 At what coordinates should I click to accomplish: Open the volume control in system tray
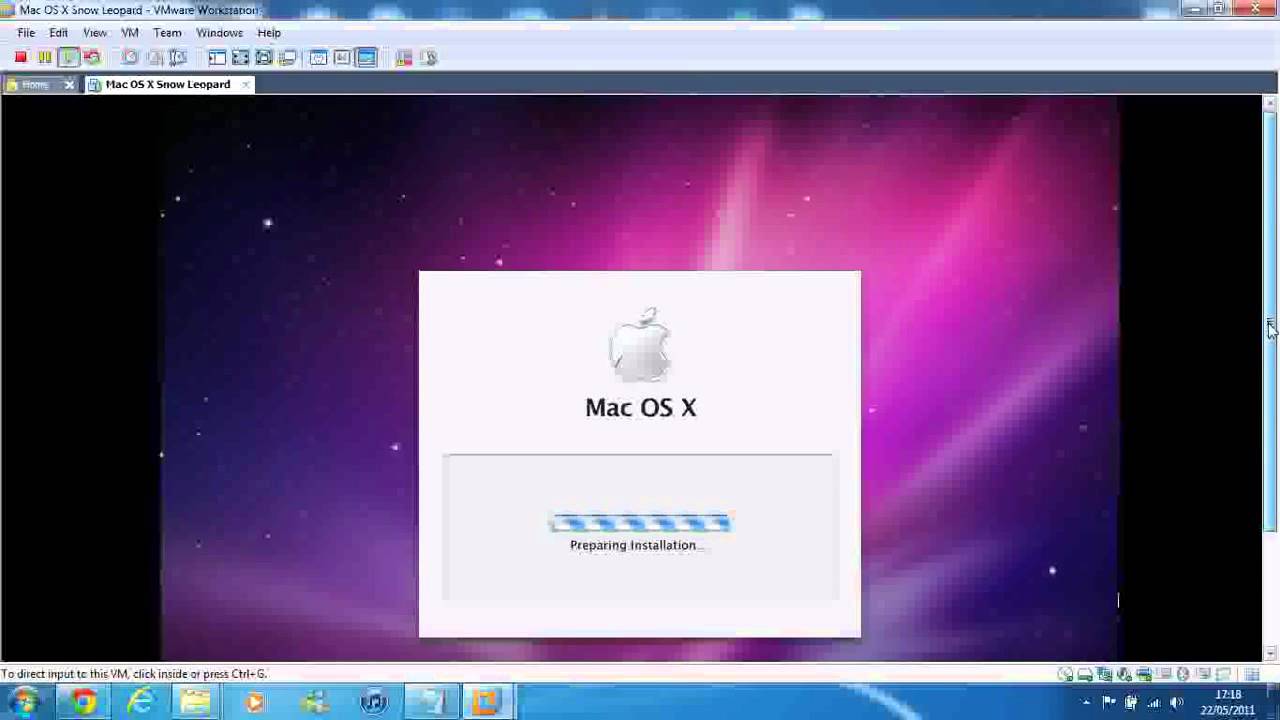1176,703
